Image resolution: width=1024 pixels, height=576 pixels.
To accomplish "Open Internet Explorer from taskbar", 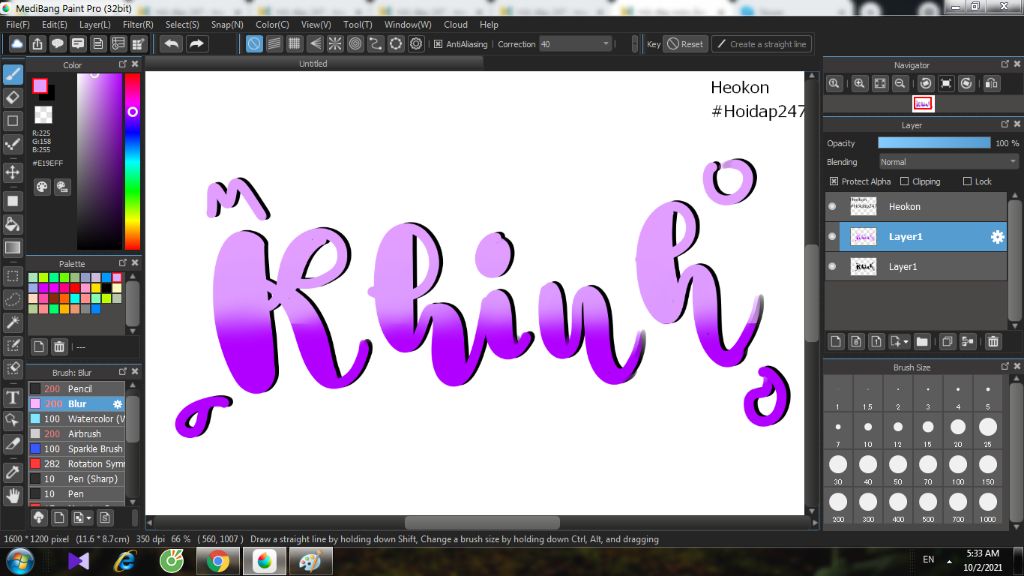I will click(x=125, y=561).
